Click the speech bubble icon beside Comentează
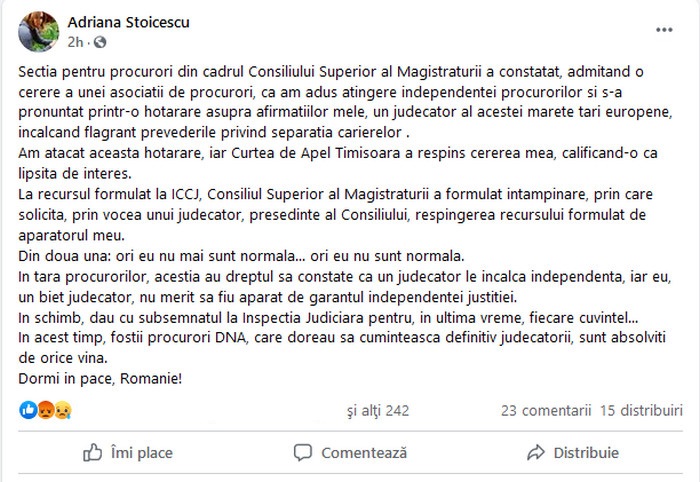This screenshot has width=700, height=482. pos(303,453)
